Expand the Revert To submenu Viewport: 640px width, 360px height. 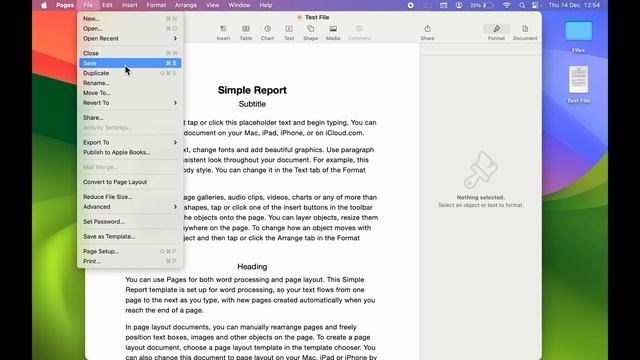[130, 103]
